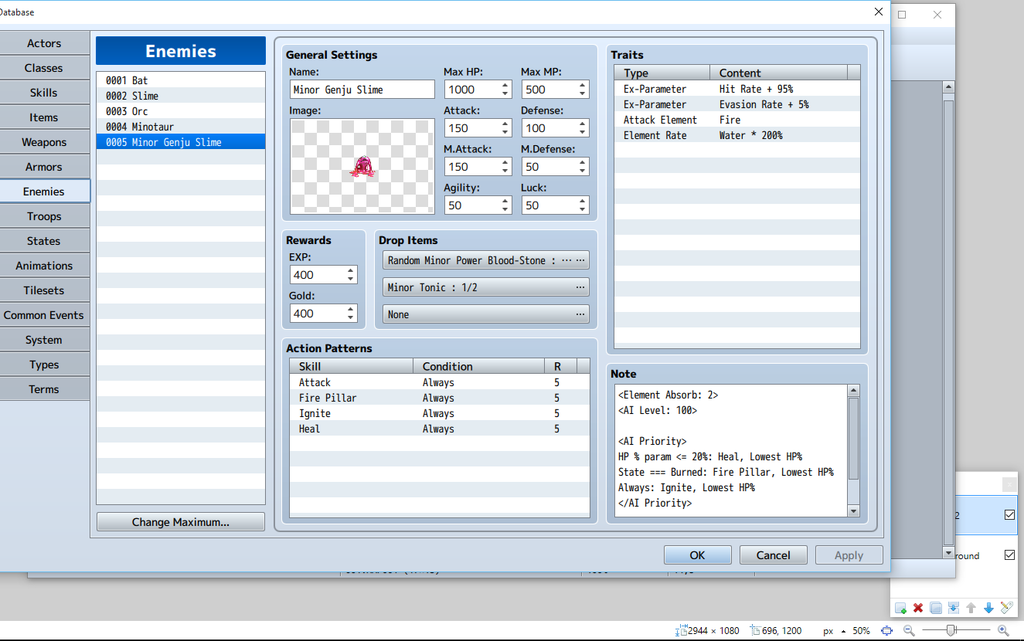
Task: Uncheck visibility of the selected top layer
Action: click(x=1009, y=515)
